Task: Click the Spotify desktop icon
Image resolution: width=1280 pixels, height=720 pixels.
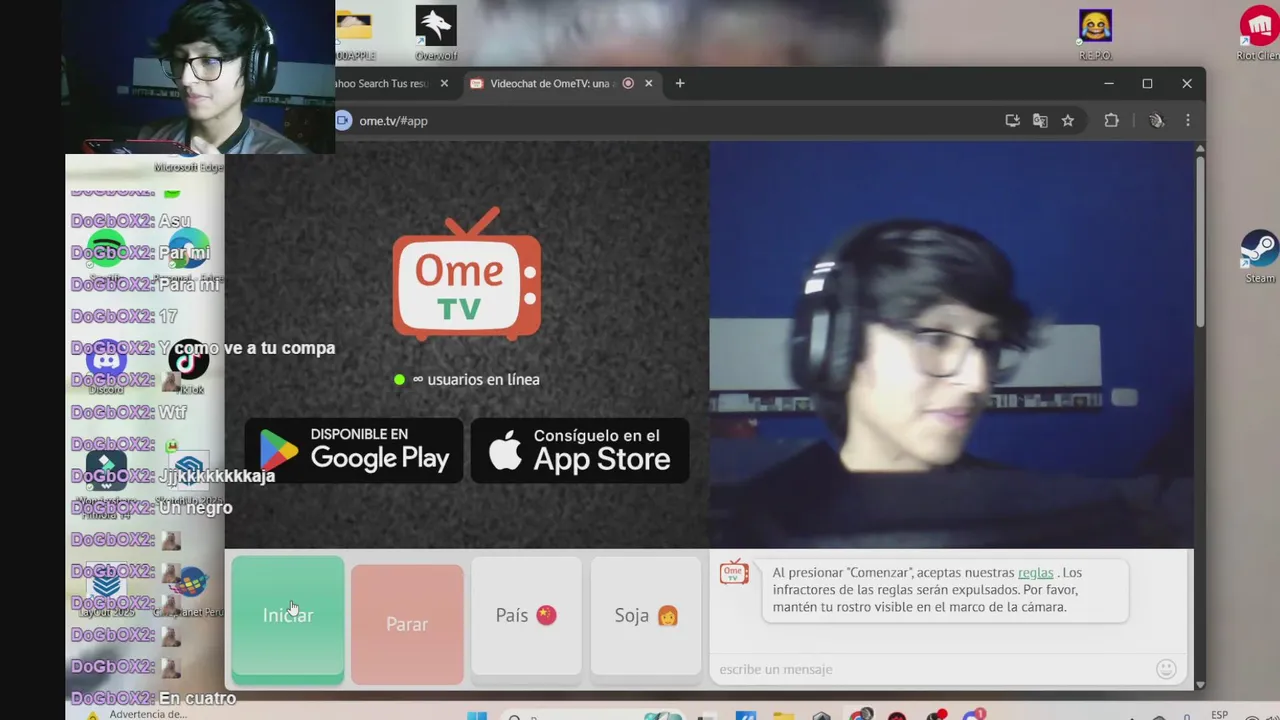Action: click(x=106, y=250)
